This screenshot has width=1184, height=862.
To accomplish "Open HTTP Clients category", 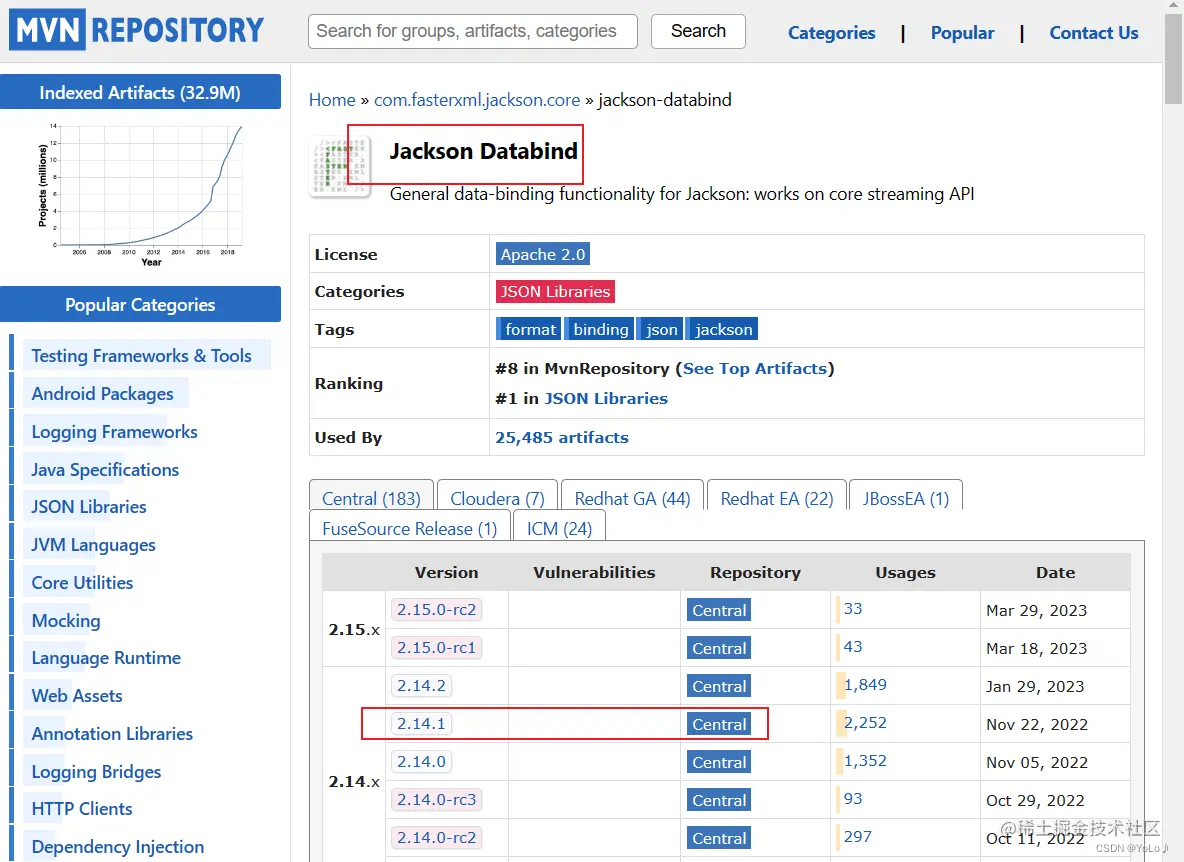I will coord(82,809).
